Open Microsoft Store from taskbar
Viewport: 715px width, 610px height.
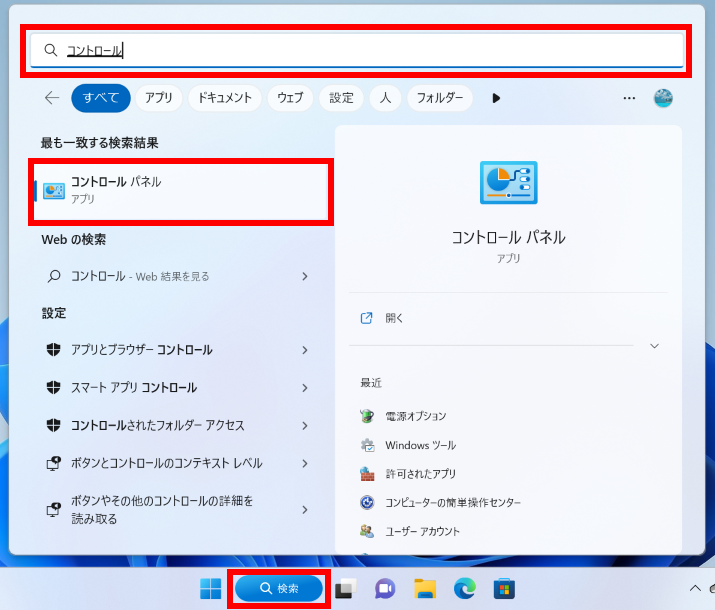pos(504,589)
